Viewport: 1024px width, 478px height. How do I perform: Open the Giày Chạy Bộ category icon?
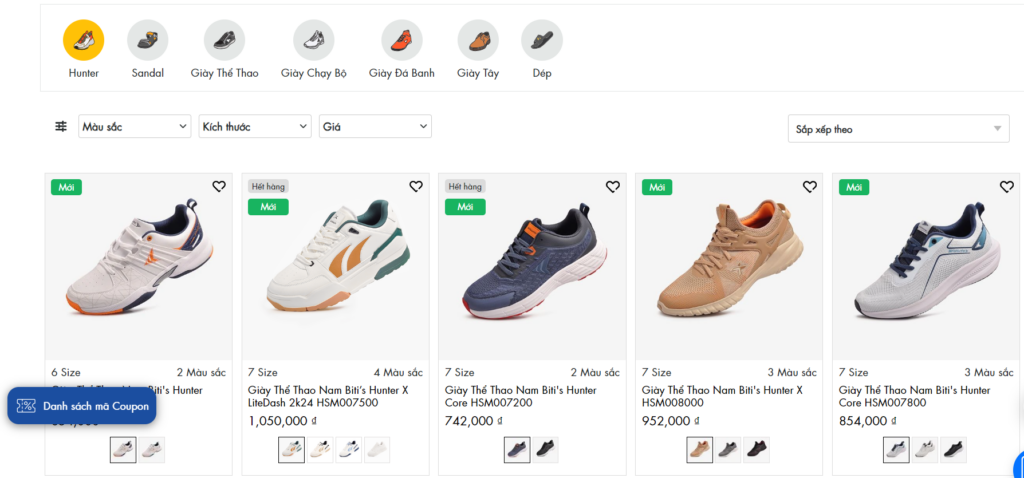tap(313, 40)
